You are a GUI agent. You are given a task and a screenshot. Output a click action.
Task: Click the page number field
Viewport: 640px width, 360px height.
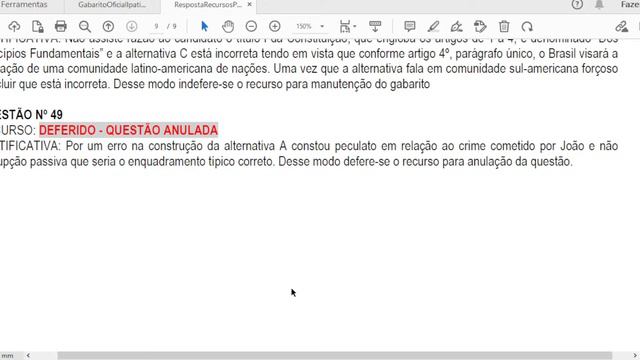pos(156,27)
